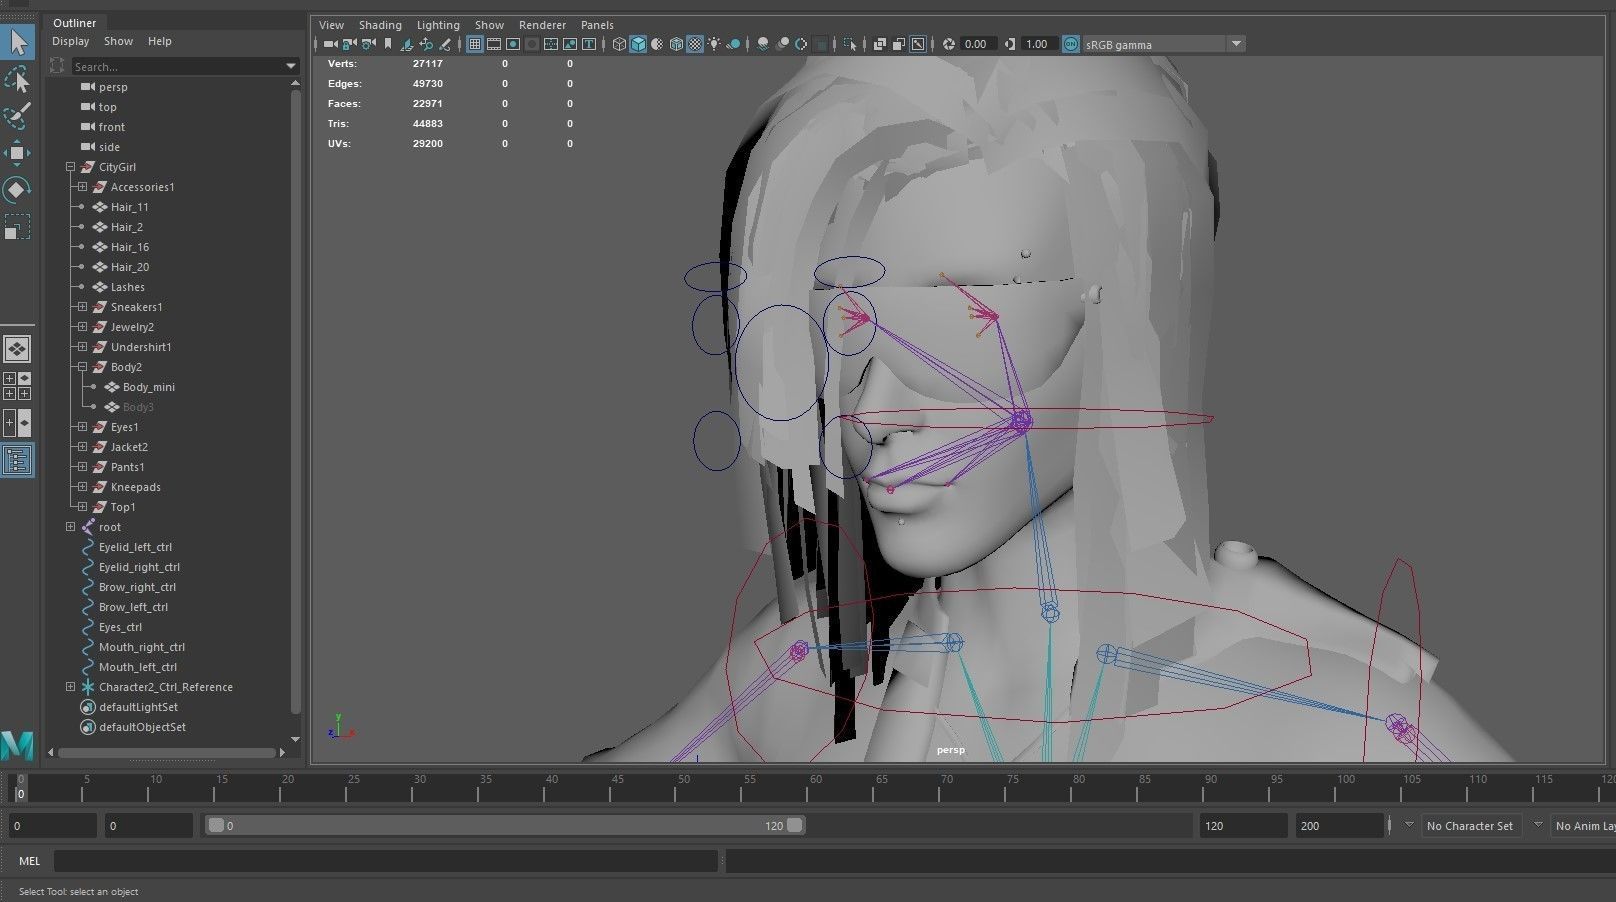Image resolution: width=1616 pixels, height=902 pixels.
Task: Select Eyelid_left_ctrl in the Outliner
Action: click(135, 547)
